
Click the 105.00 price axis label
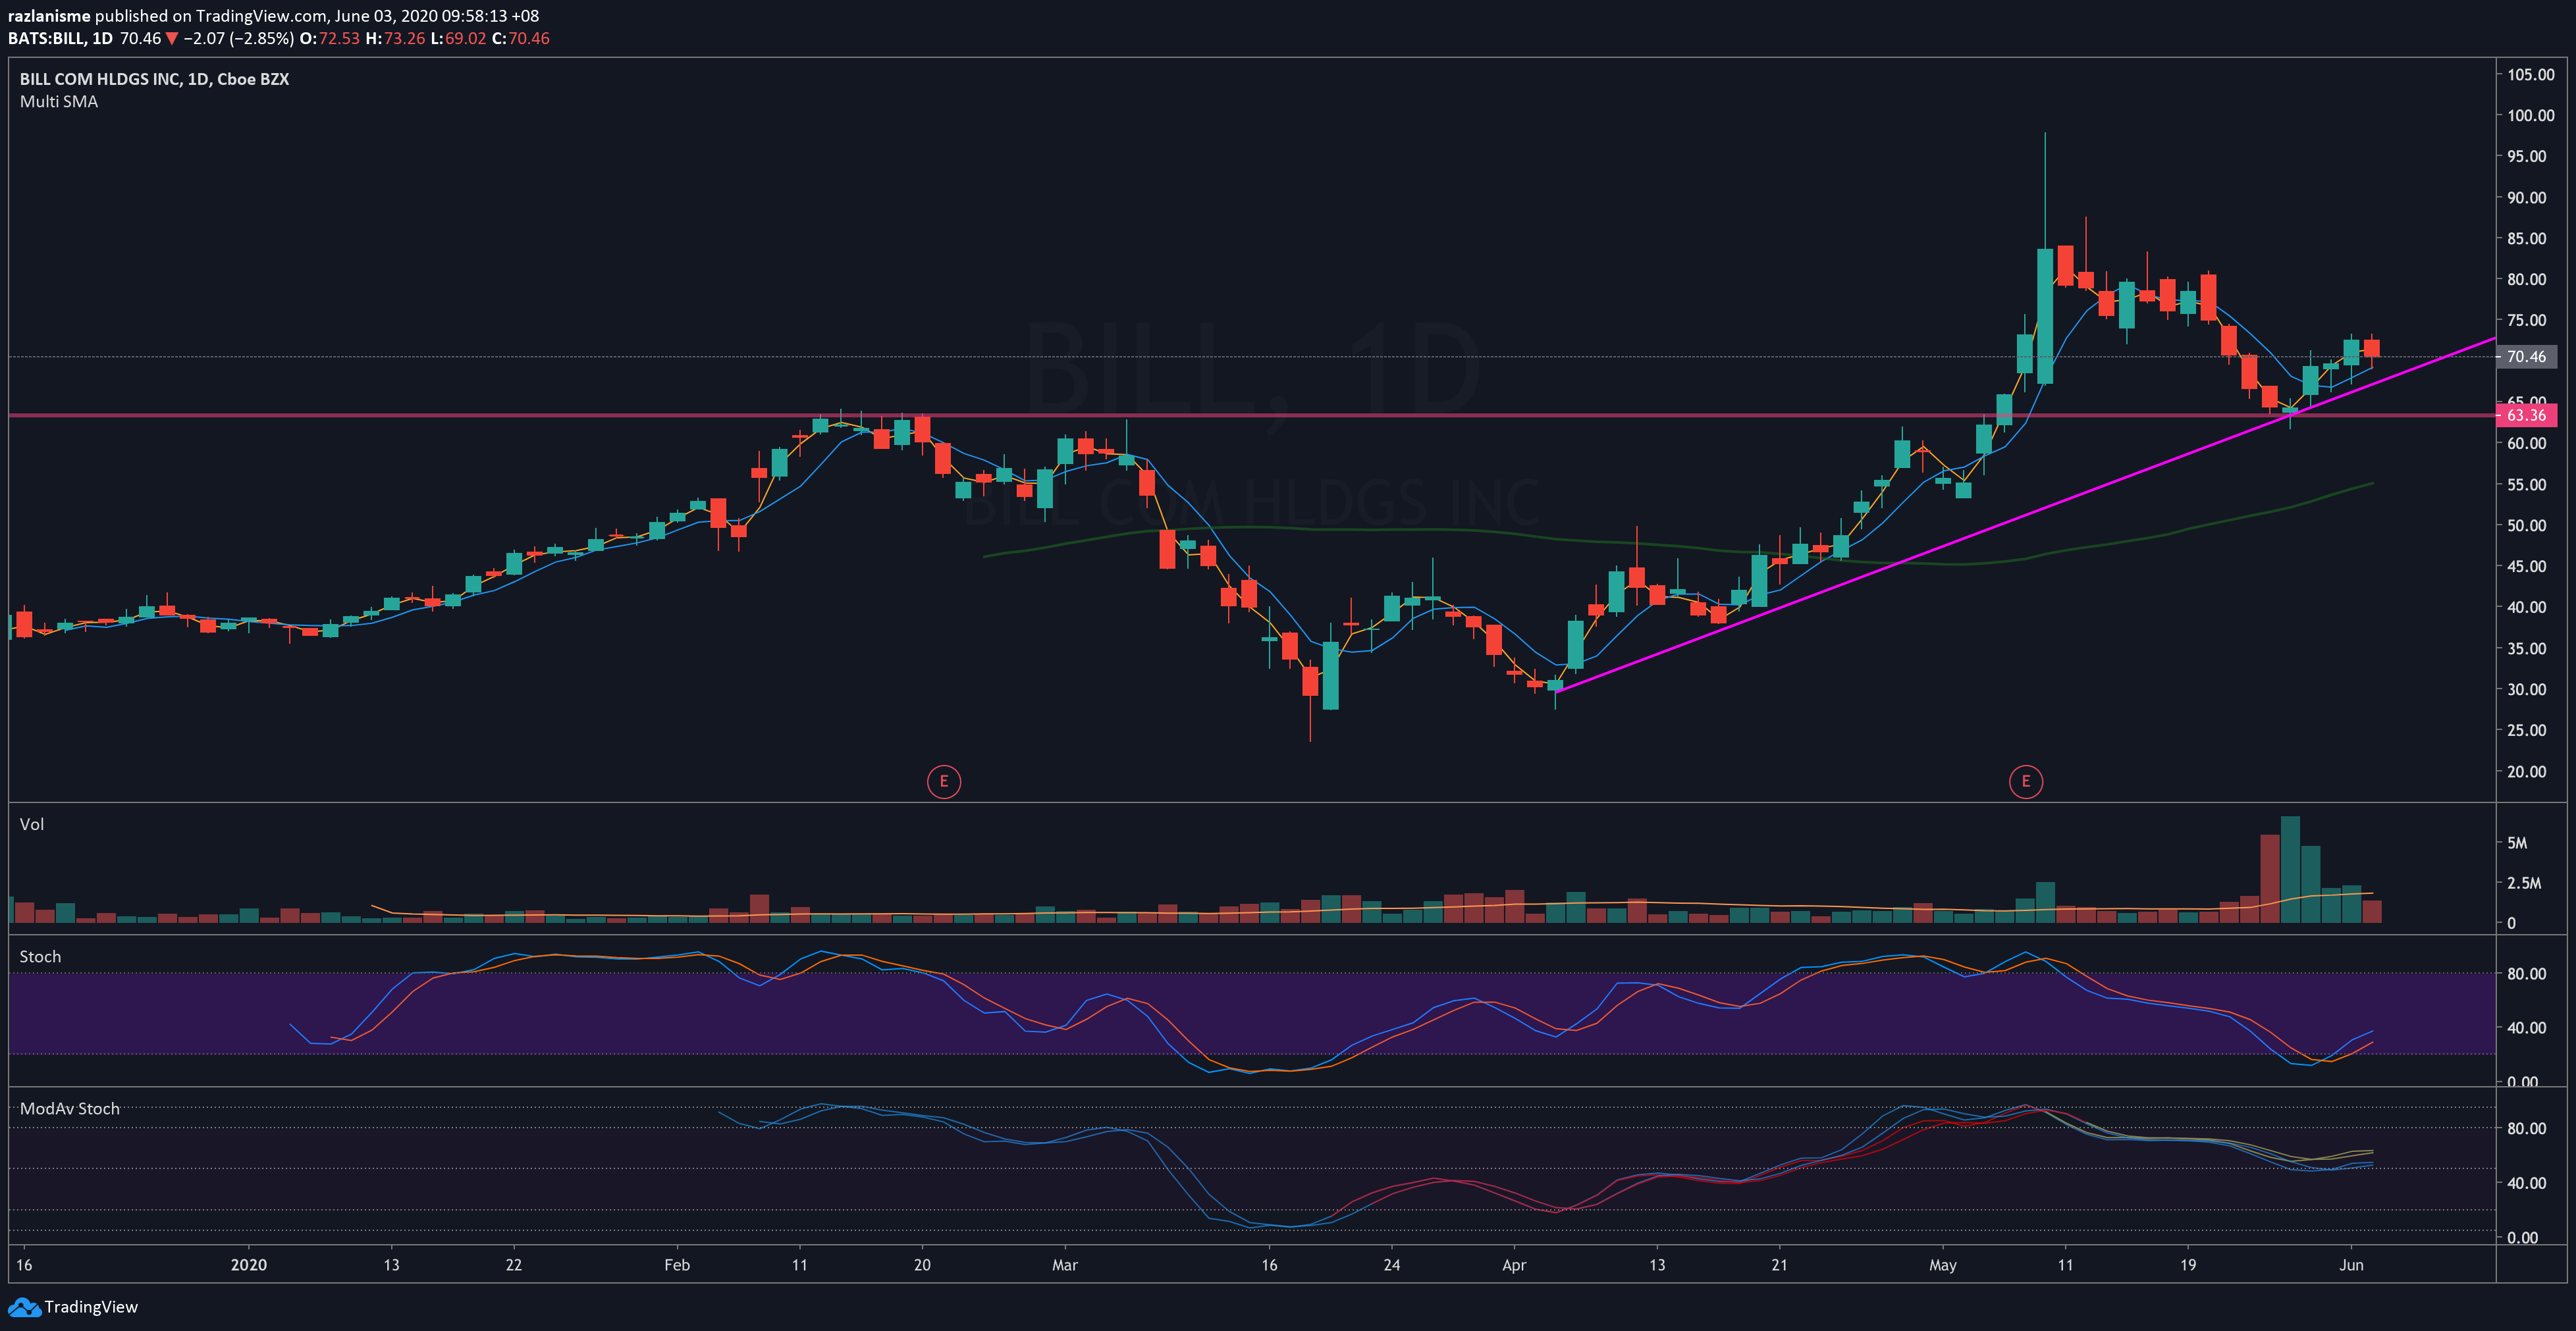coord(2530,75)
